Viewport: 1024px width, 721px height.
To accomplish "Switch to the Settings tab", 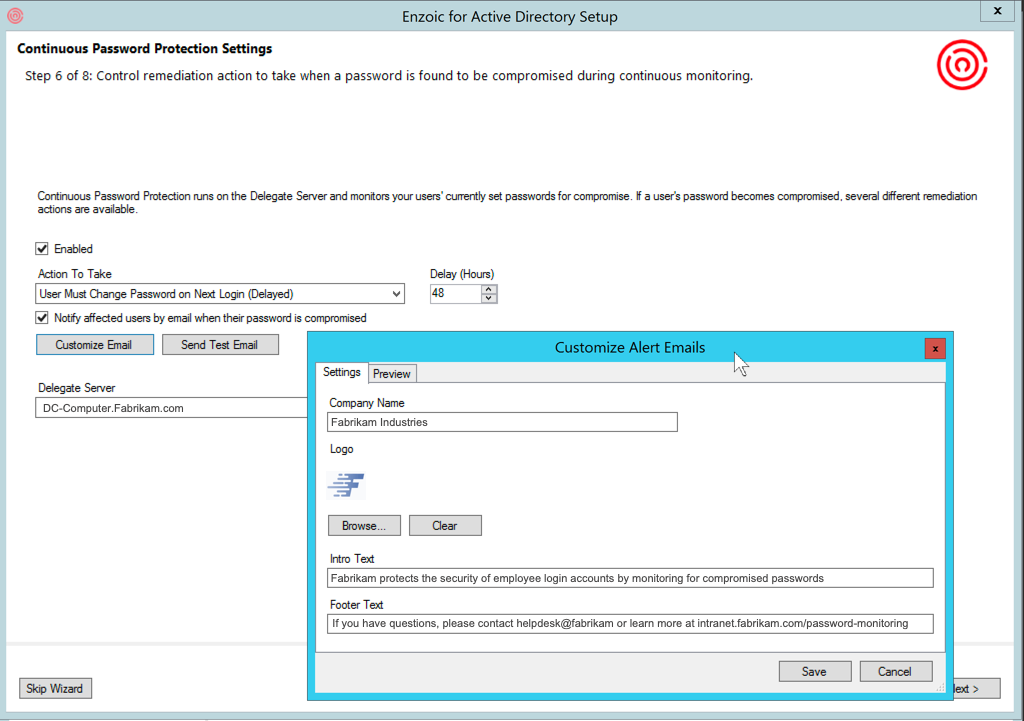I will pyautogui.click(x=342, y=372).
